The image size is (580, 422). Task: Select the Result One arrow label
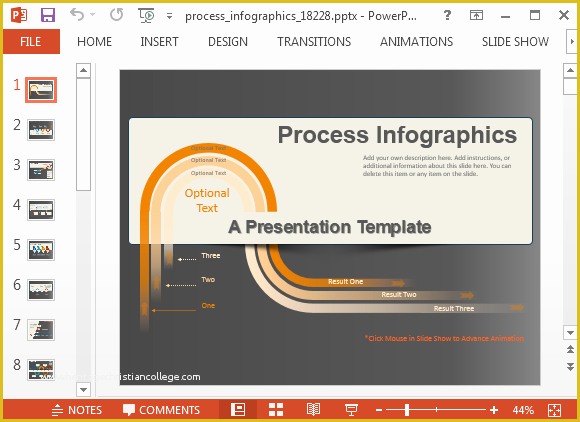tap(345, 282)
